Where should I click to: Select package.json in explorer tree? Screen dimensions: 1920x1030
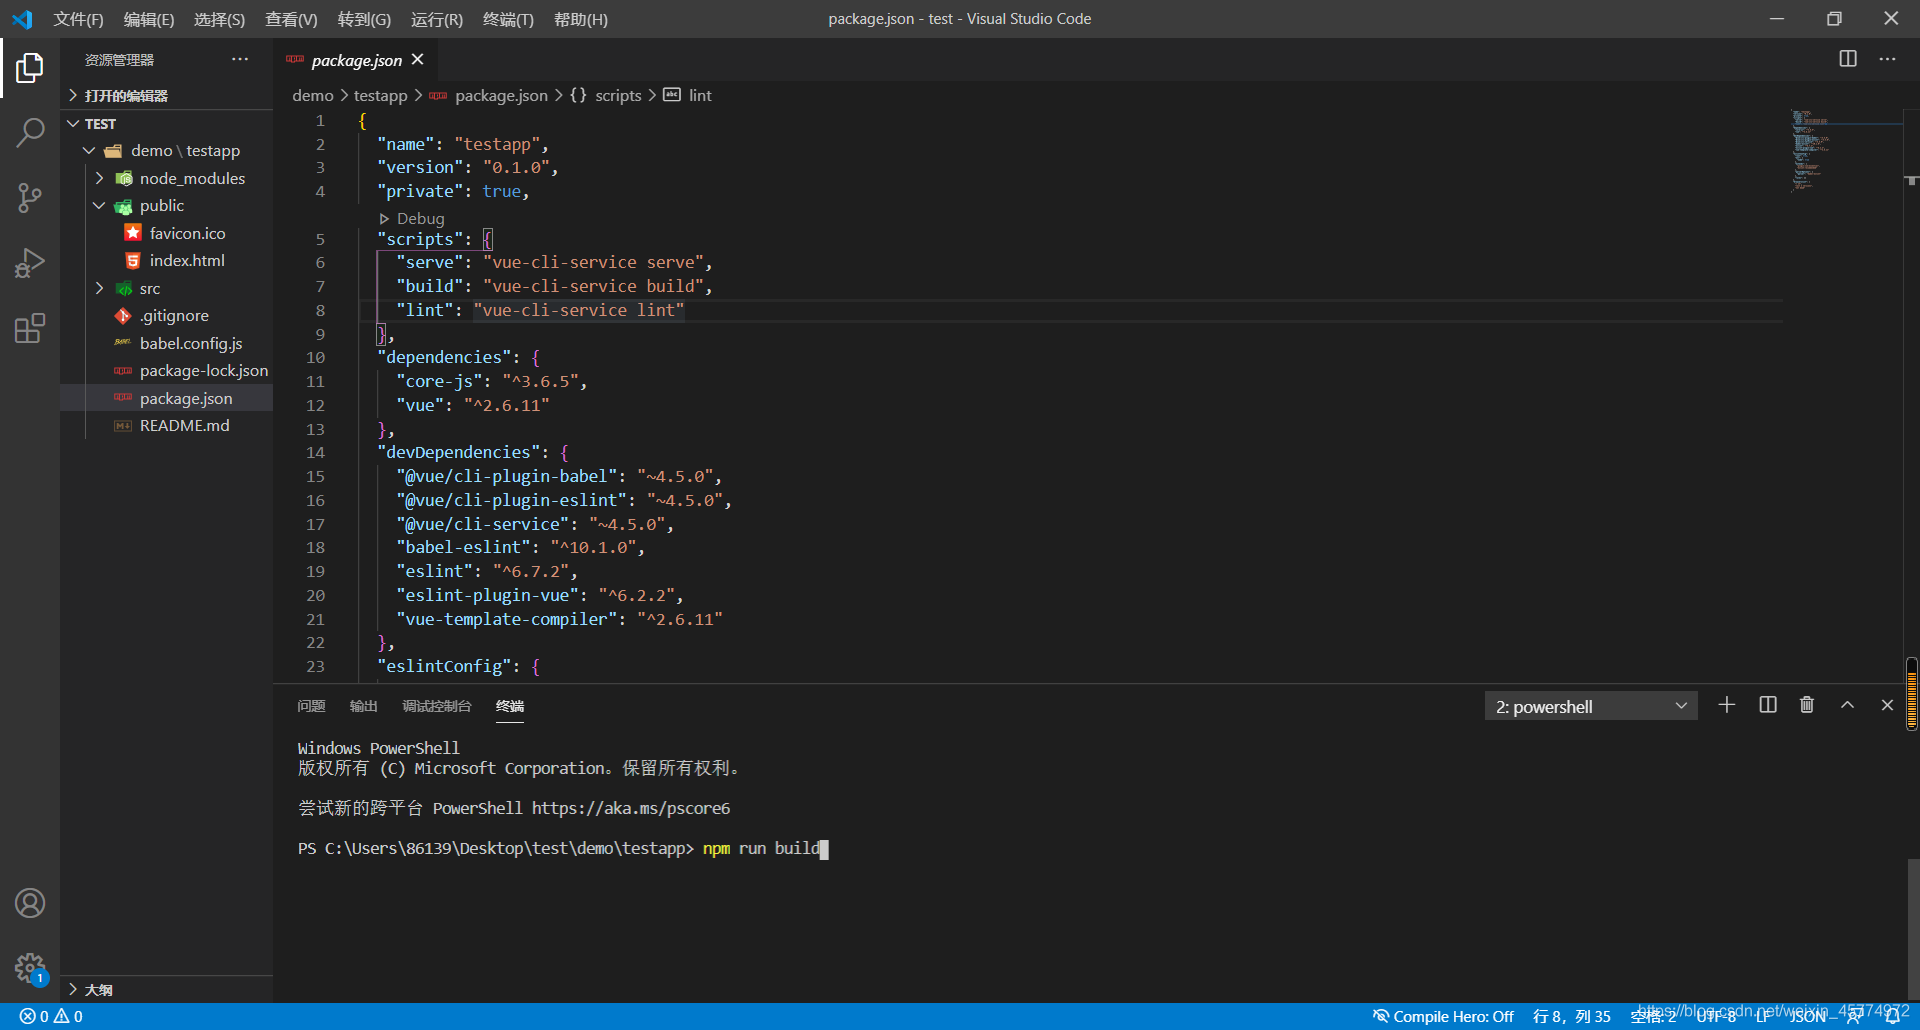coord(166,398)
